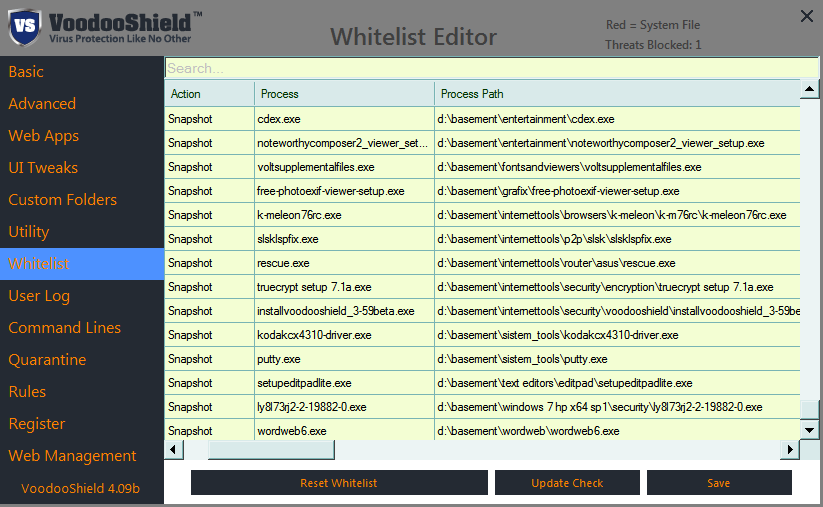Click the vertical scrollbar down arrow
Image resolution: width=823 pixels, height=507 pixels.
[809, 430]
